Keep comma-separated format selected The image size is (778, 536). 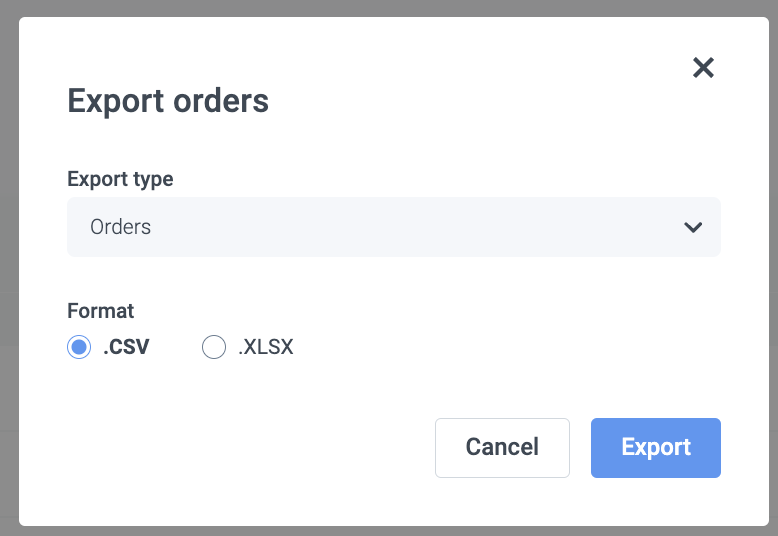[x=79, y=348]
